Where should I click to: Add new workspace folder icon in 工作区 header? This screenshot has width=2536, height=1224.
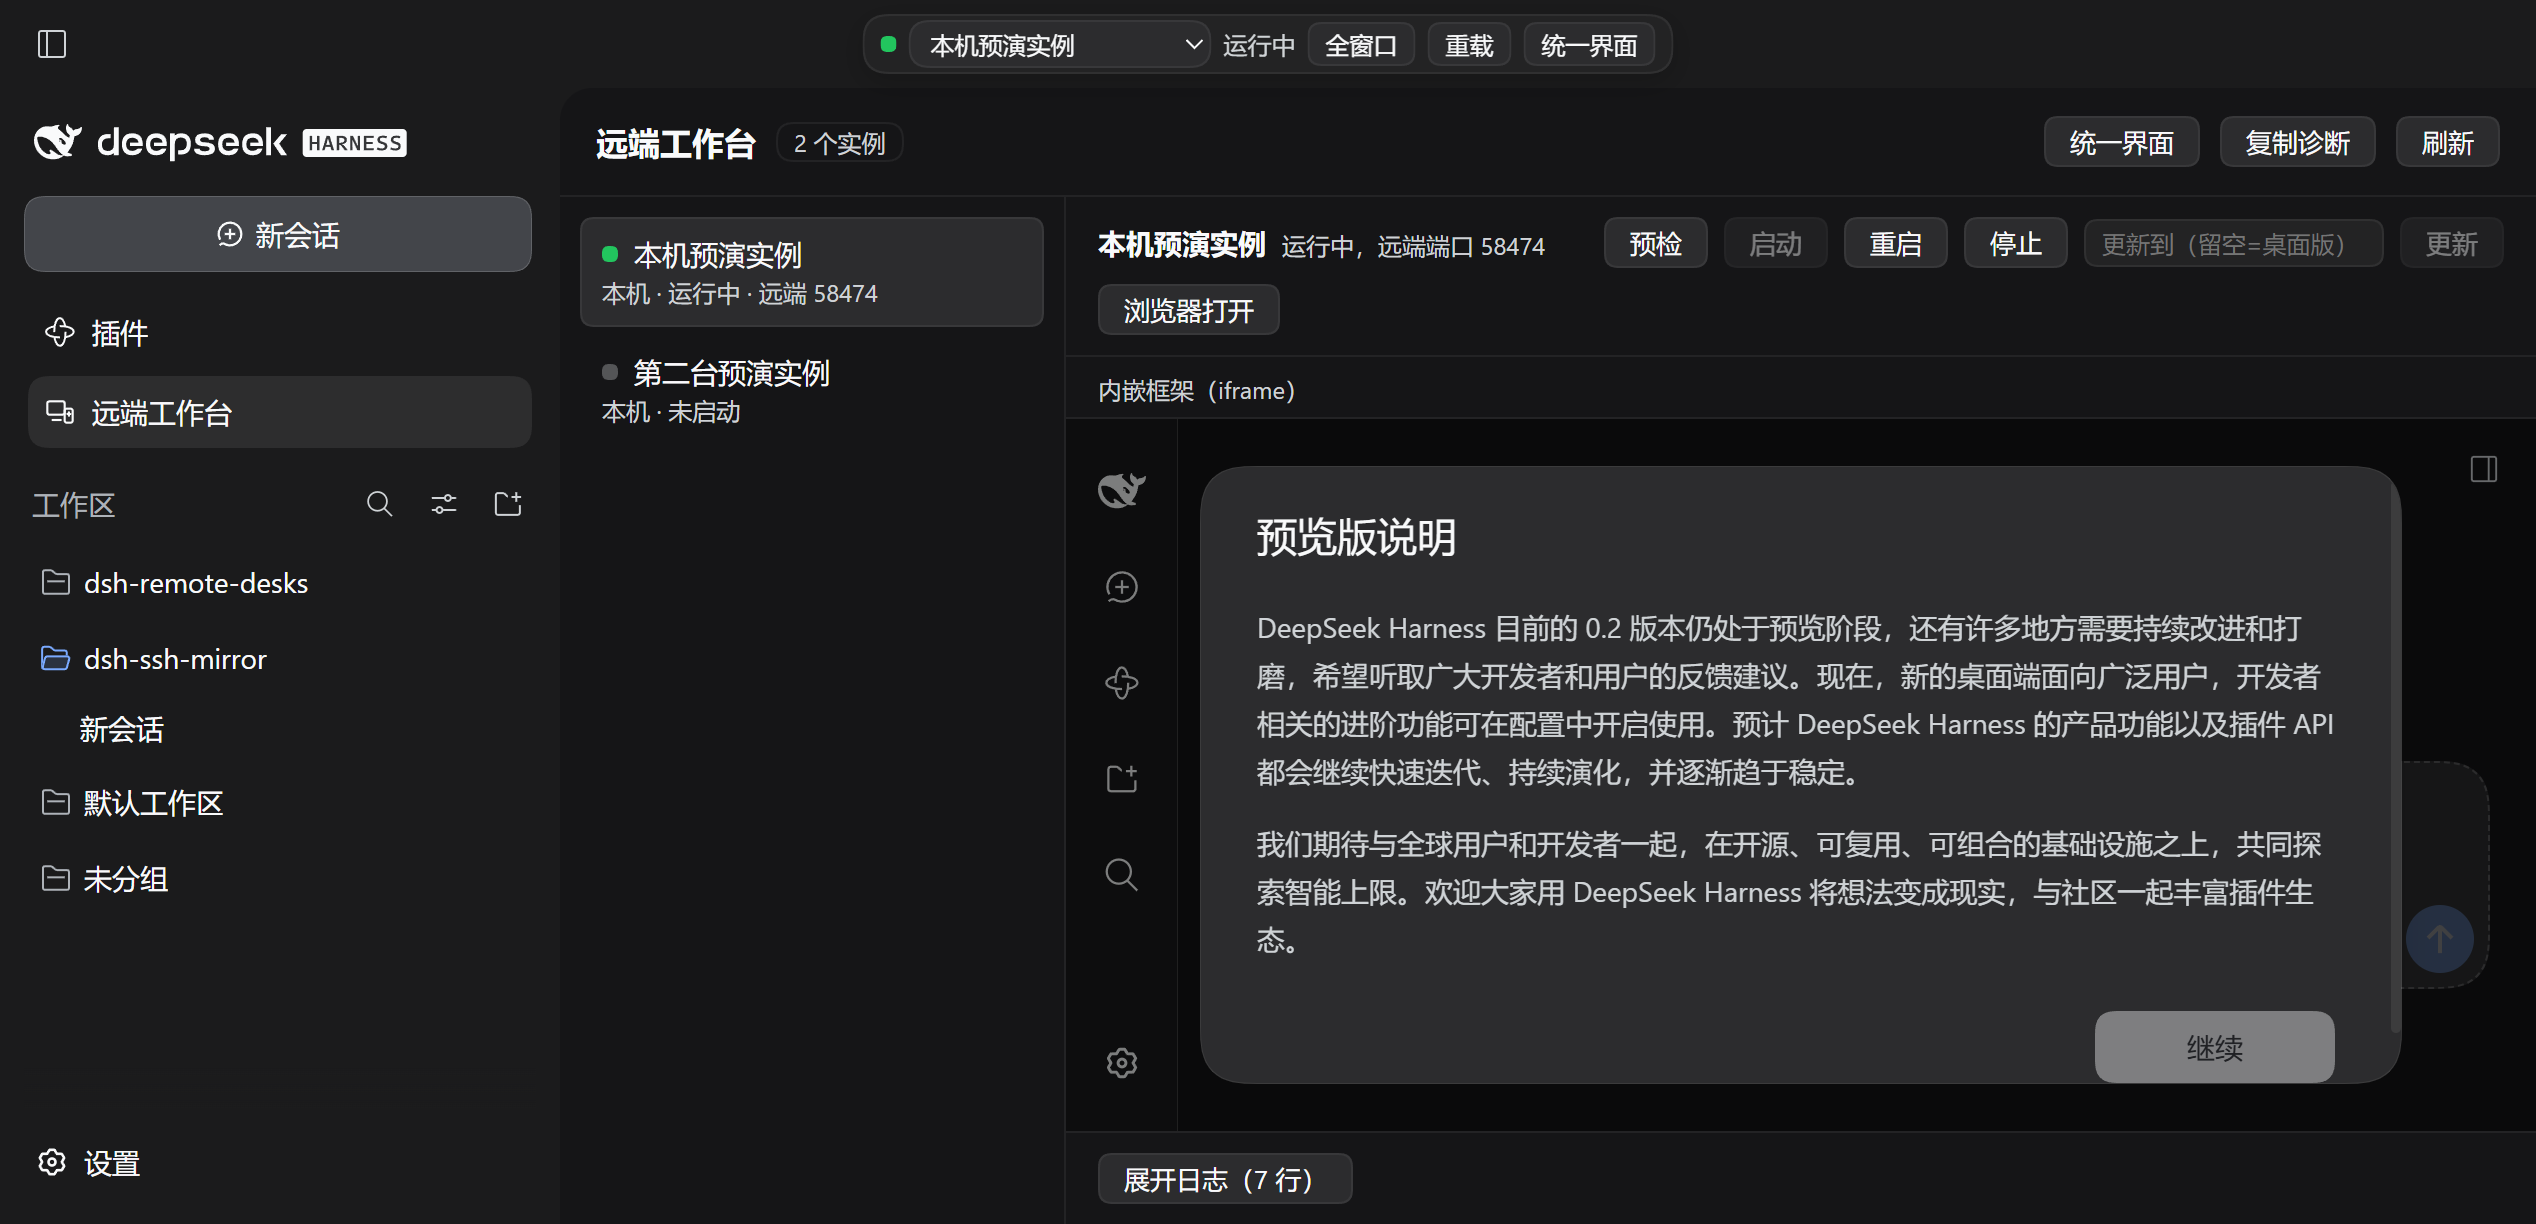[508, 504]
